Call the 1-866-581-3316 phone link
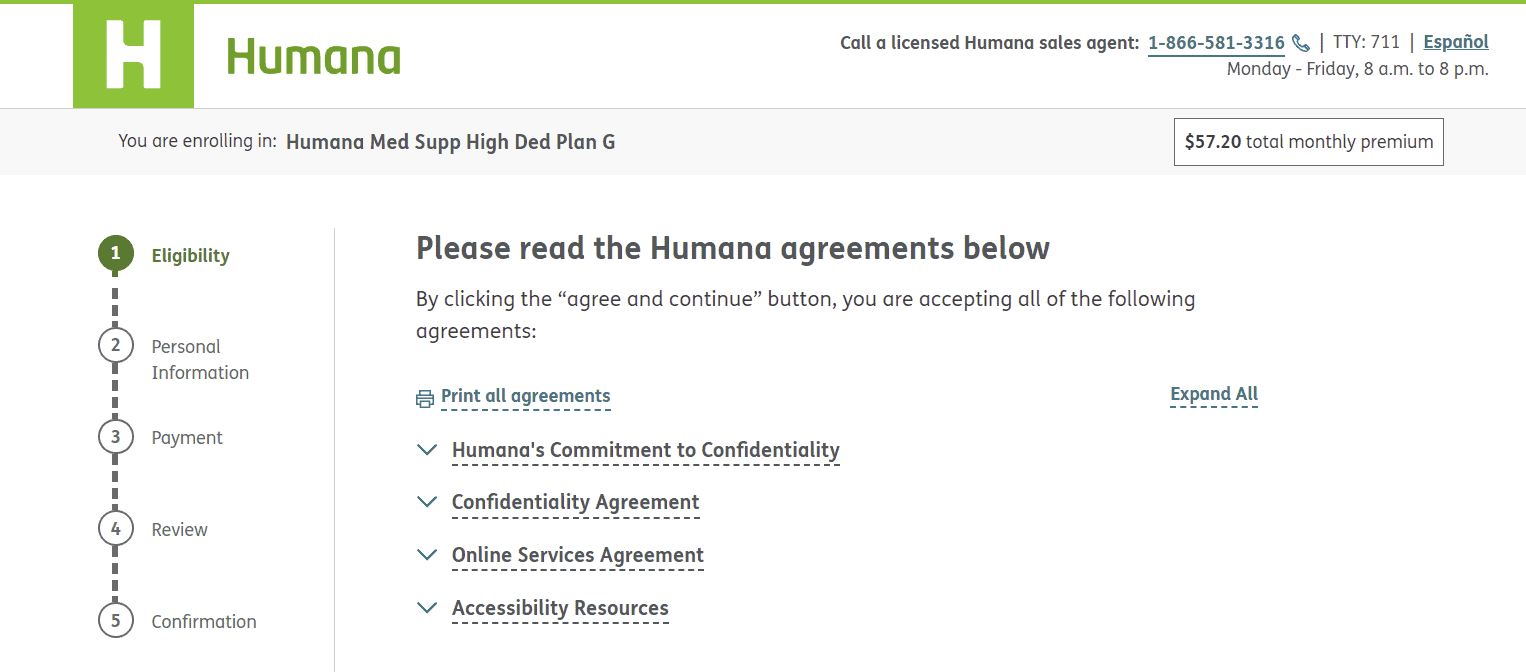 coord(1216,43)
